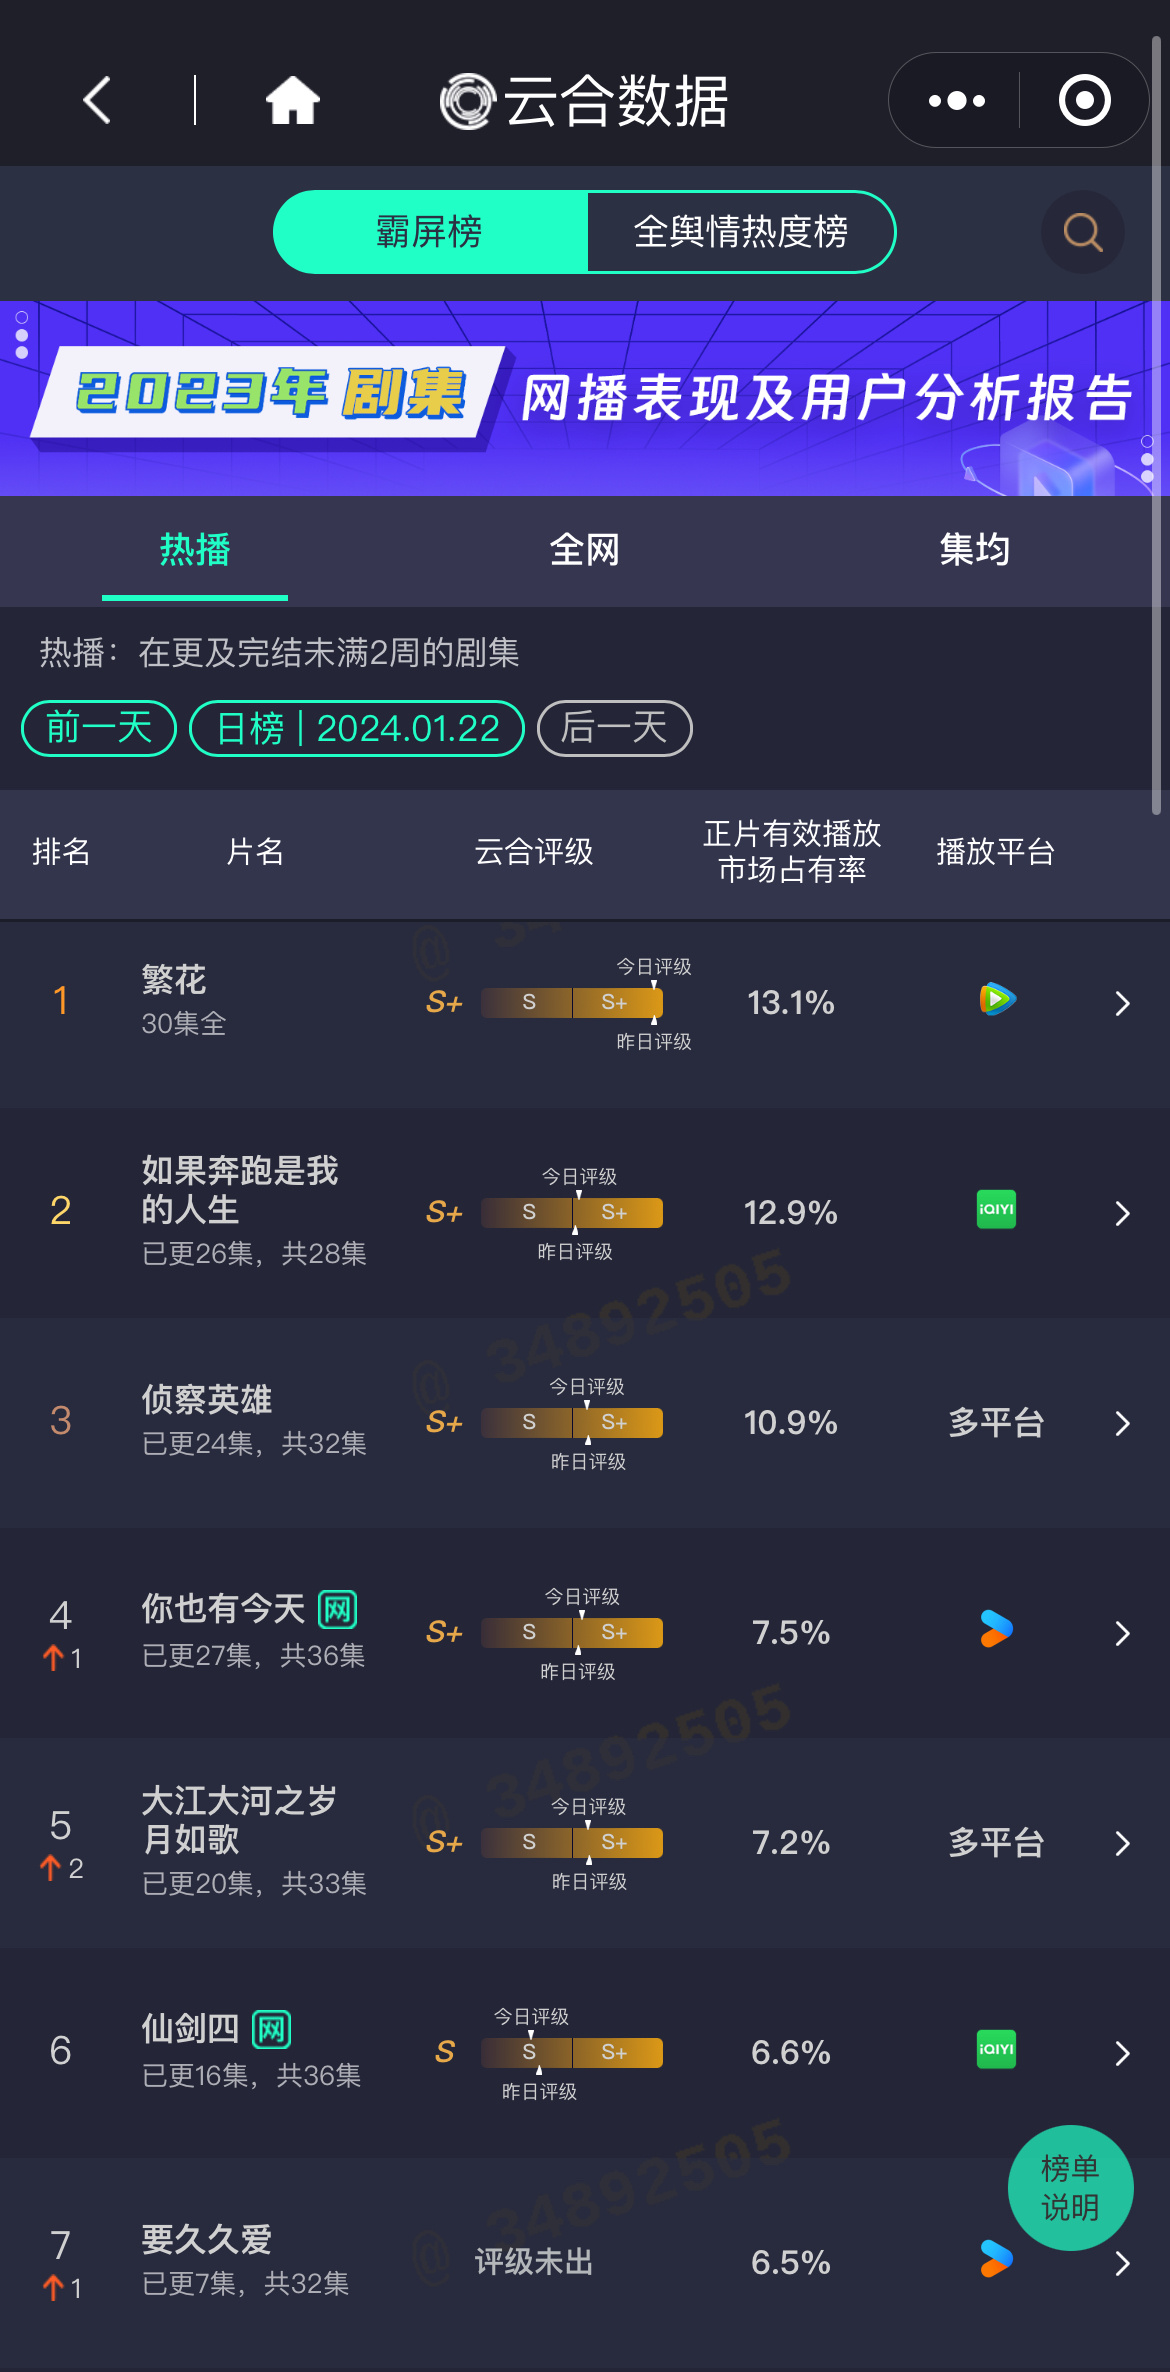Open the 2023年剧集 report banner

[x=585, y=398]
